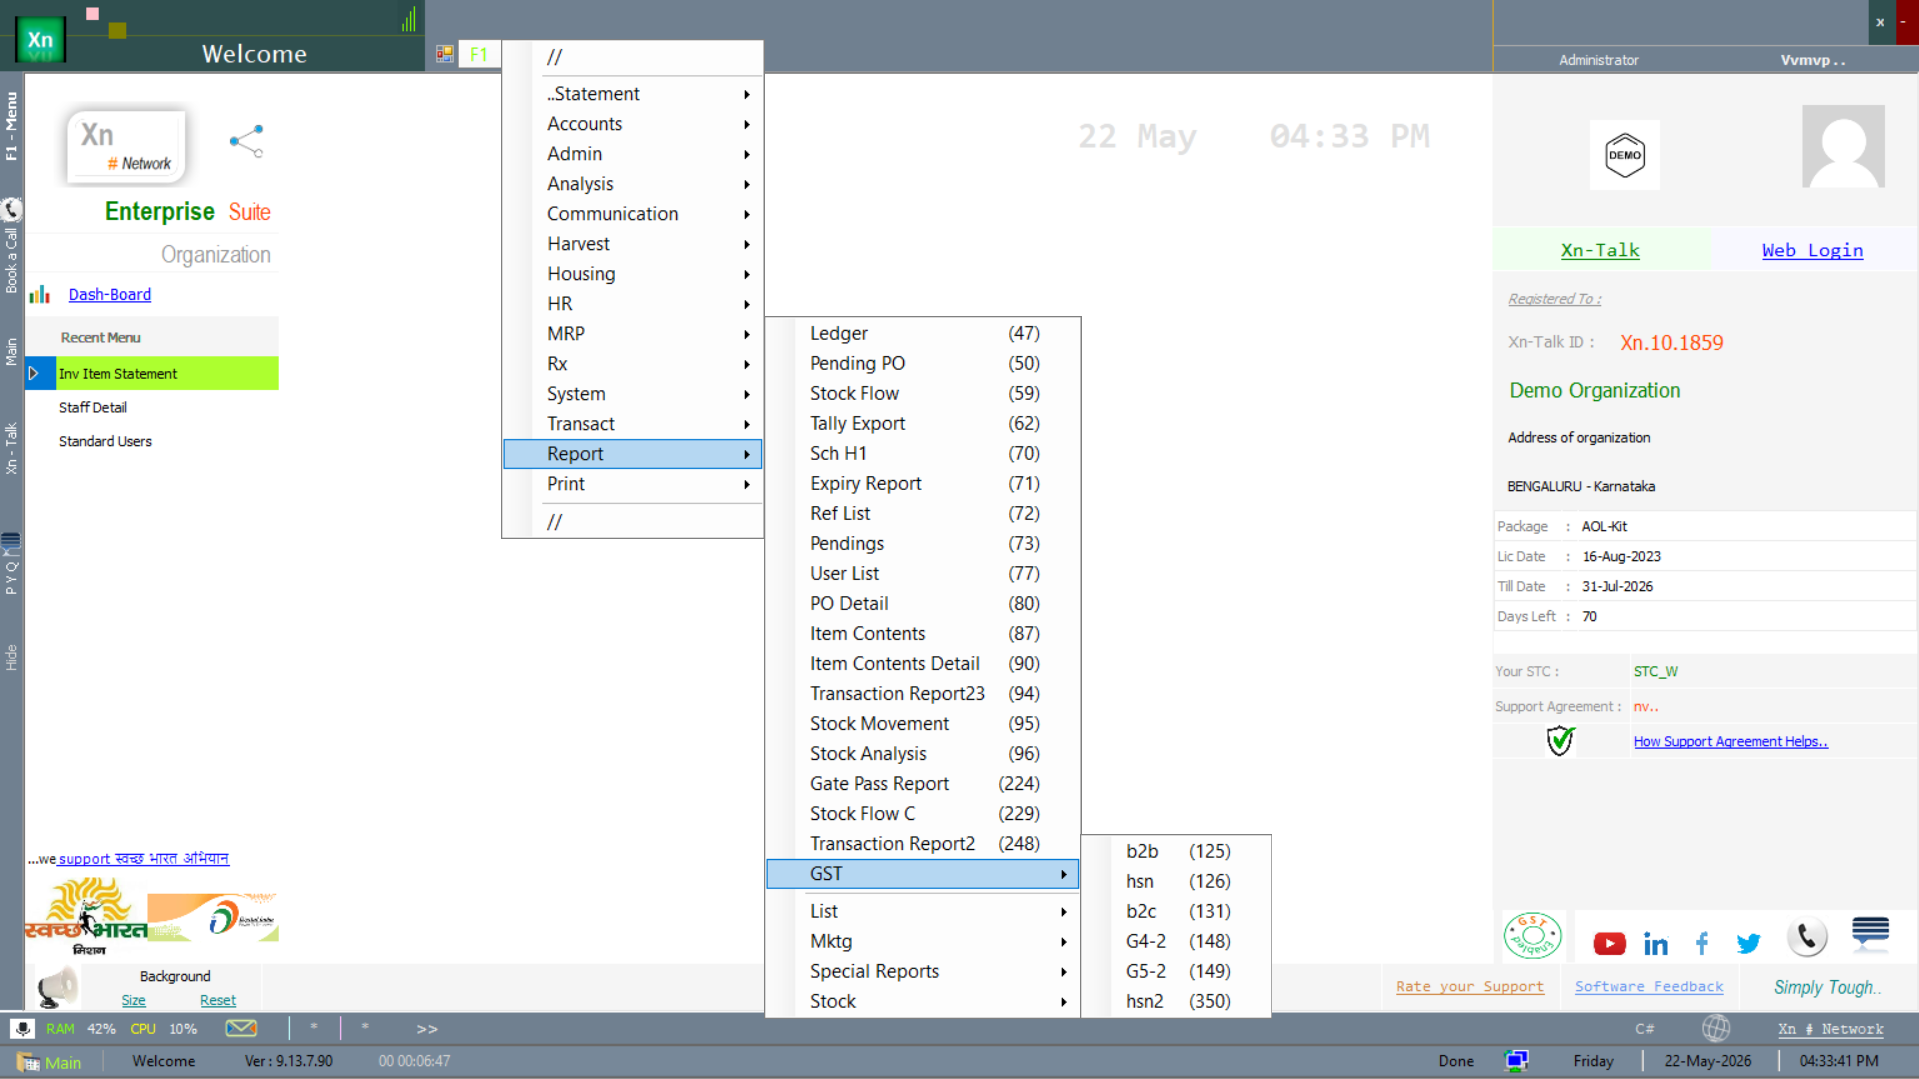Screen dimensions: 1919x1079
Task: Click the download icon left of RAM
Action: [x=22, y=1028]
